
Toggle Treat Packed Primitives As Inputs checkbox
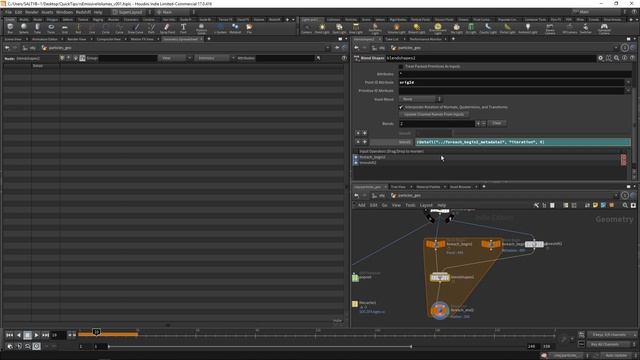coord(401,66)
